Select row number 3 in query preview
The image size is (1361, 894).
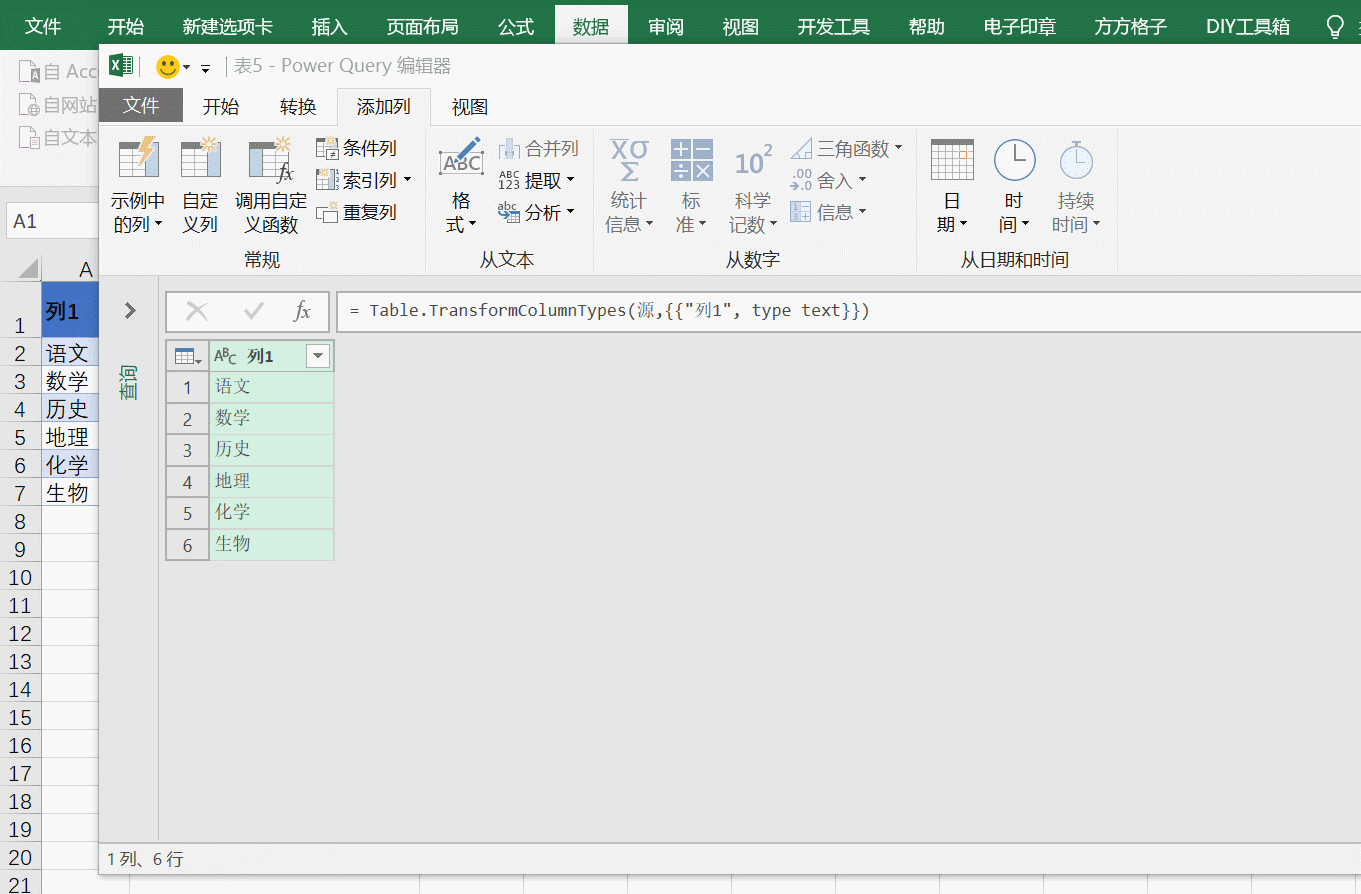tap(187, 450)
